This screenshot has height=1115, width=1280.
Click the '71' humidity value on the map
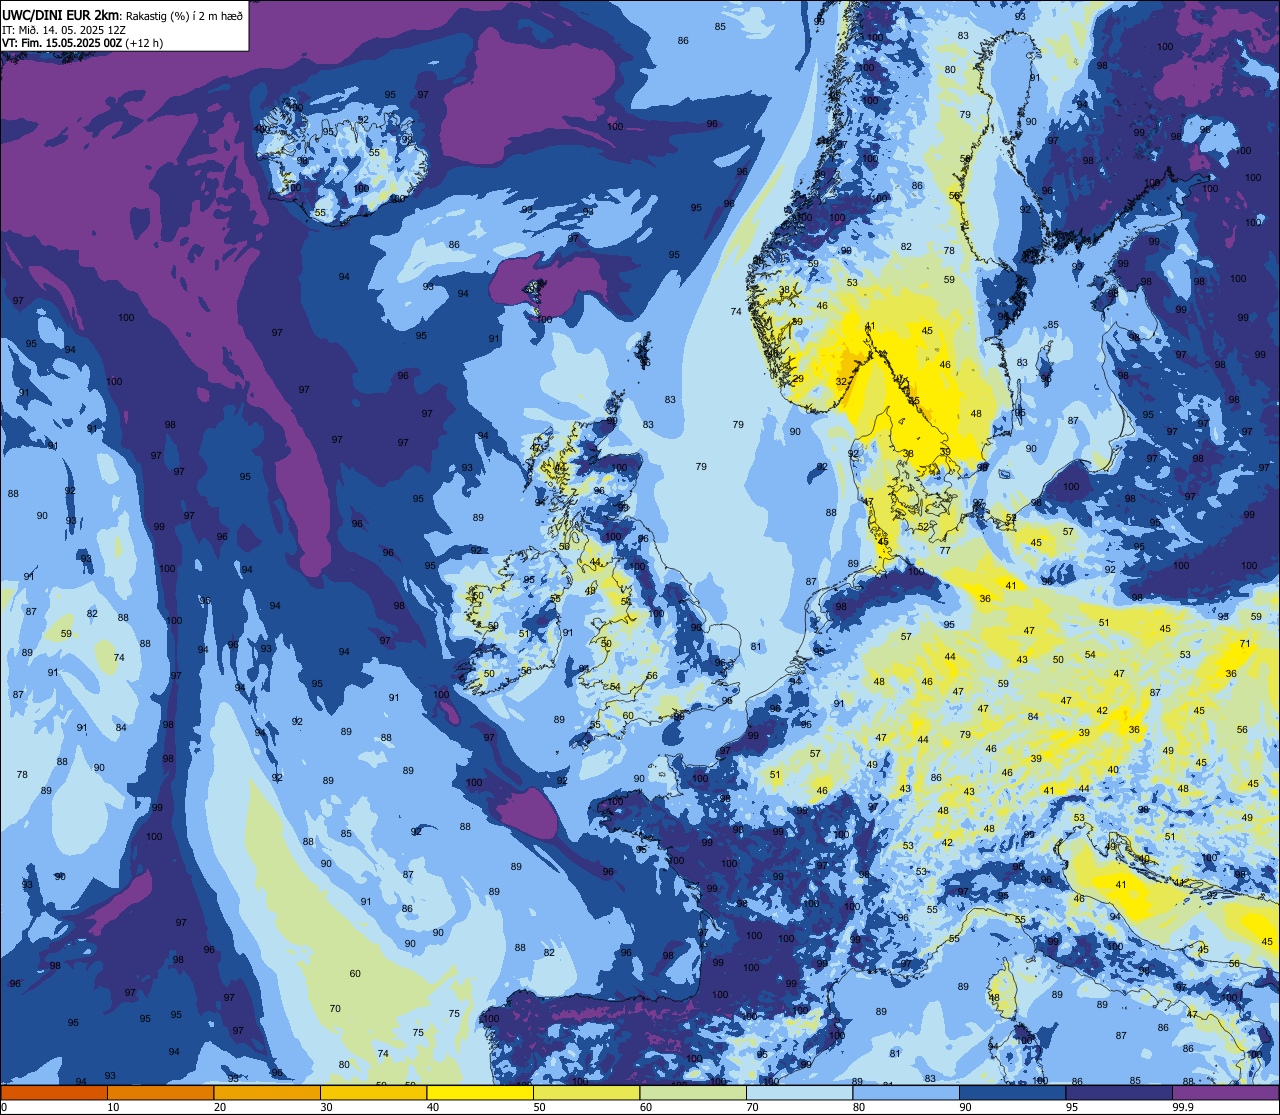click(x=1245, y=643)
